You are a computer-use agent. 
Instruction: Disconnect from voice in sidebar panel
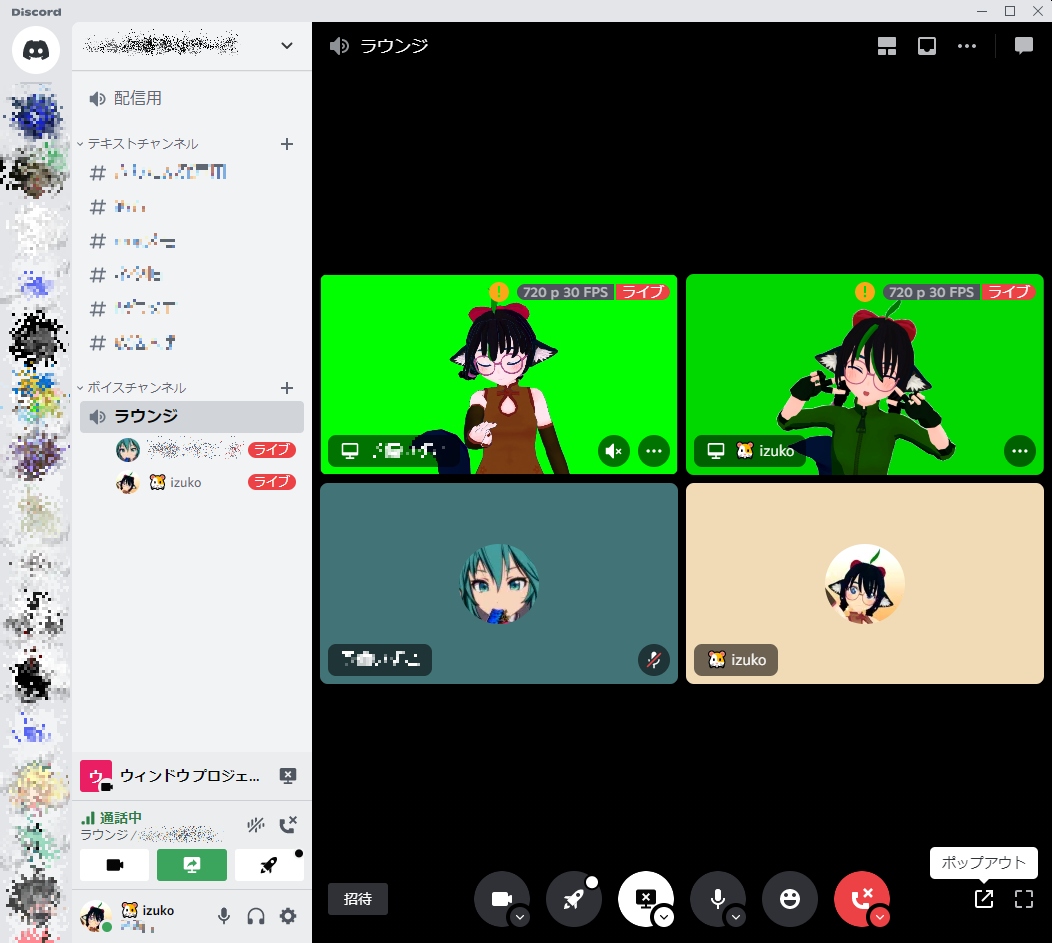pyautogui.click(x=288, y=824)
